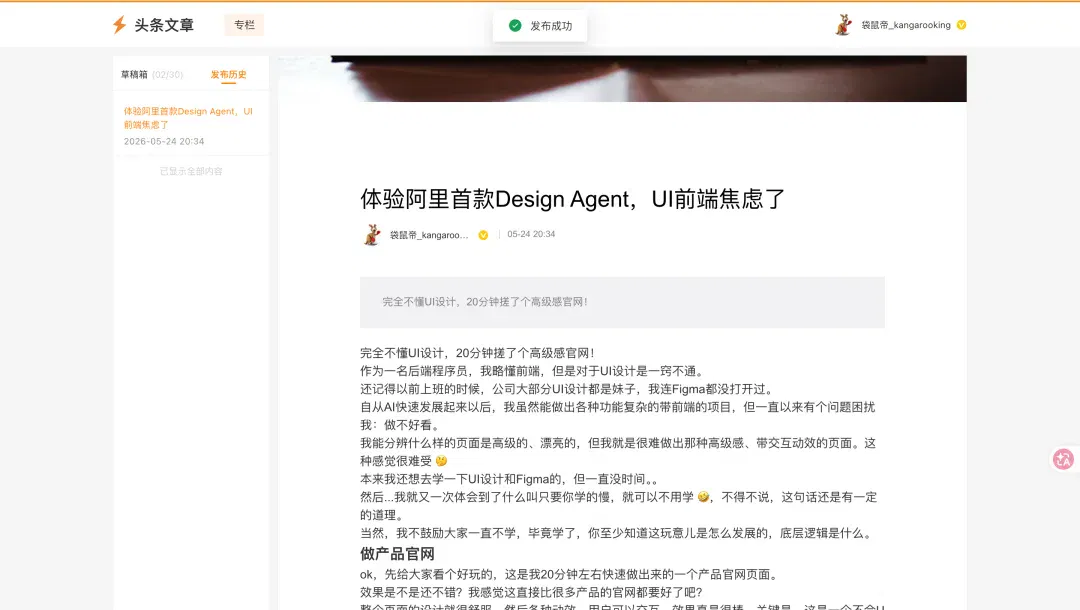This screenshot has height=610, width=1080.
Task: Click 已显示全部内容 text in the sidebar
Action: [191, 171]
